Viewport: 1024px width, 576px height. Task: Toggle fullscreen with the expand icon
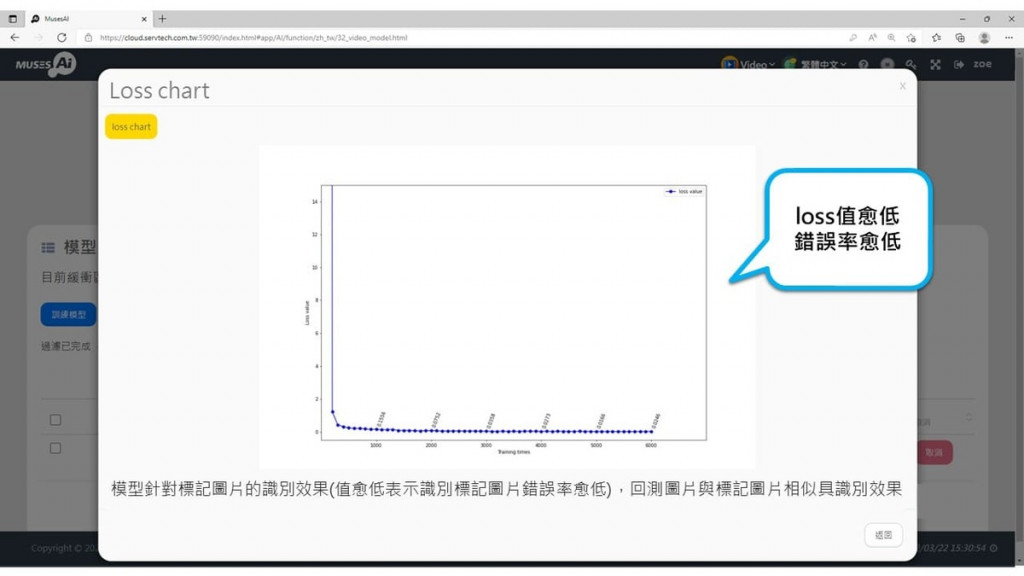(935, 64)
